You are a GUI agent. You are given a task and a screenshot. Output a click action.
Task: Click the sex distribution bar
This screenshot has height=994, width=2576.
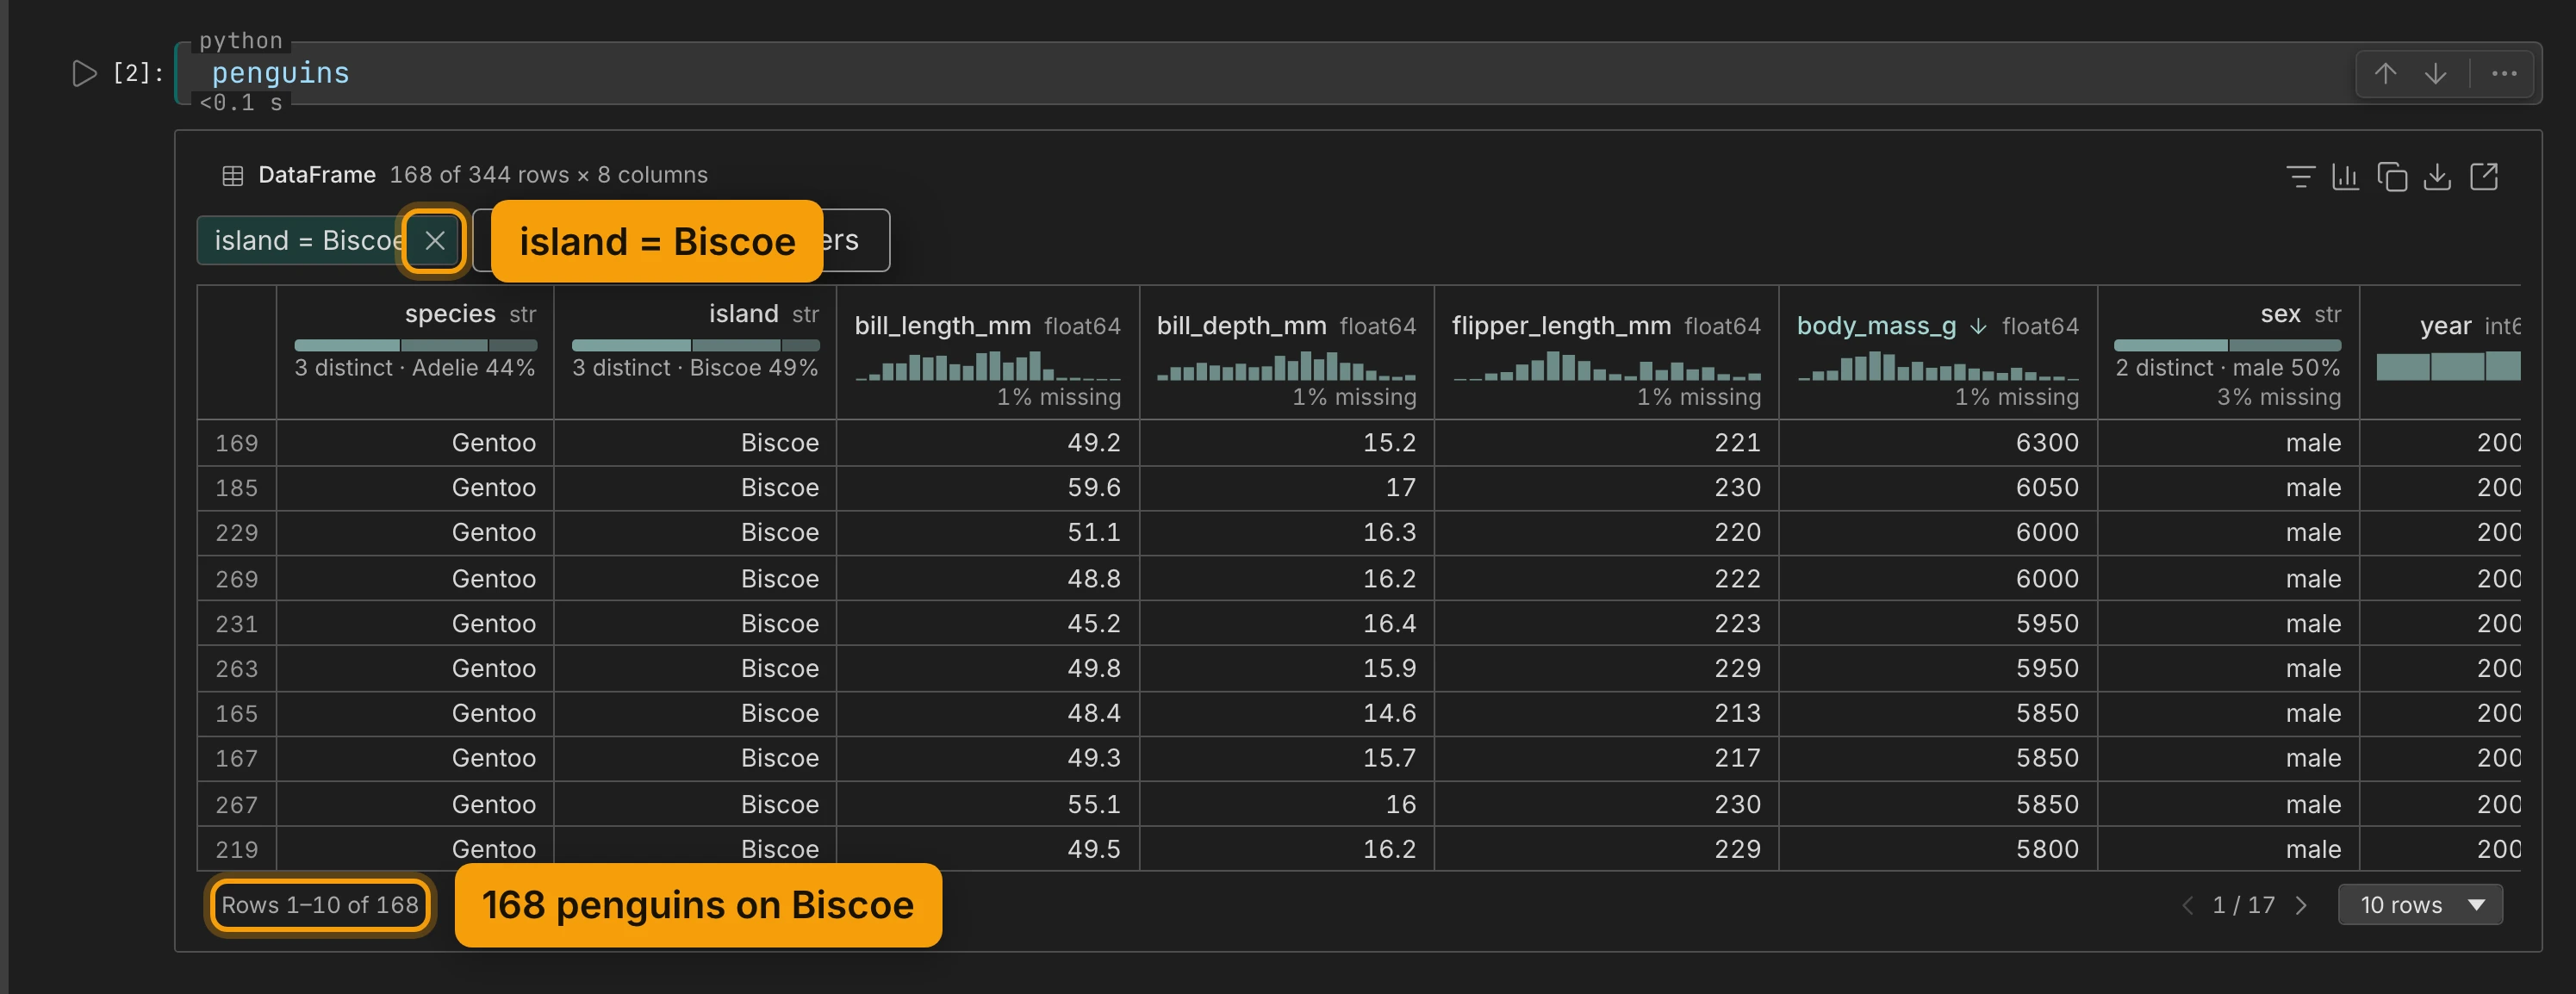pos(2227,345)
